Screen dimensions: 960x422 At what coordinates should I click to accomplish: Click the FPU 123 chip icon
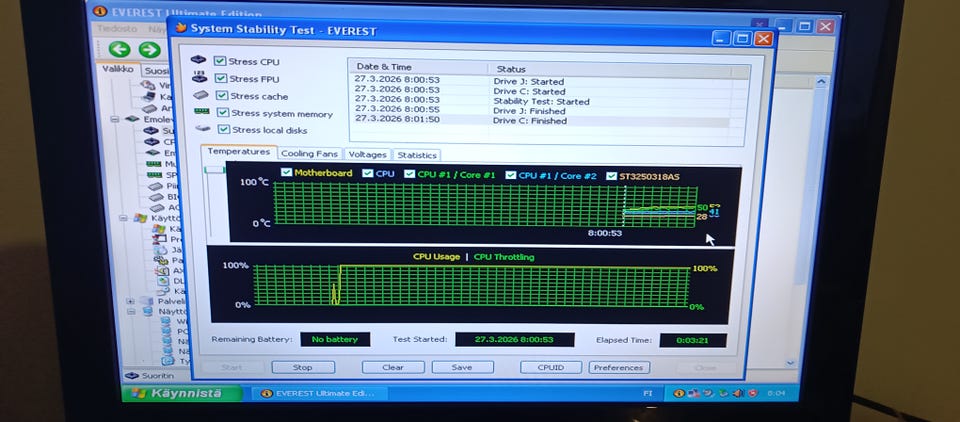click(200, 77)
